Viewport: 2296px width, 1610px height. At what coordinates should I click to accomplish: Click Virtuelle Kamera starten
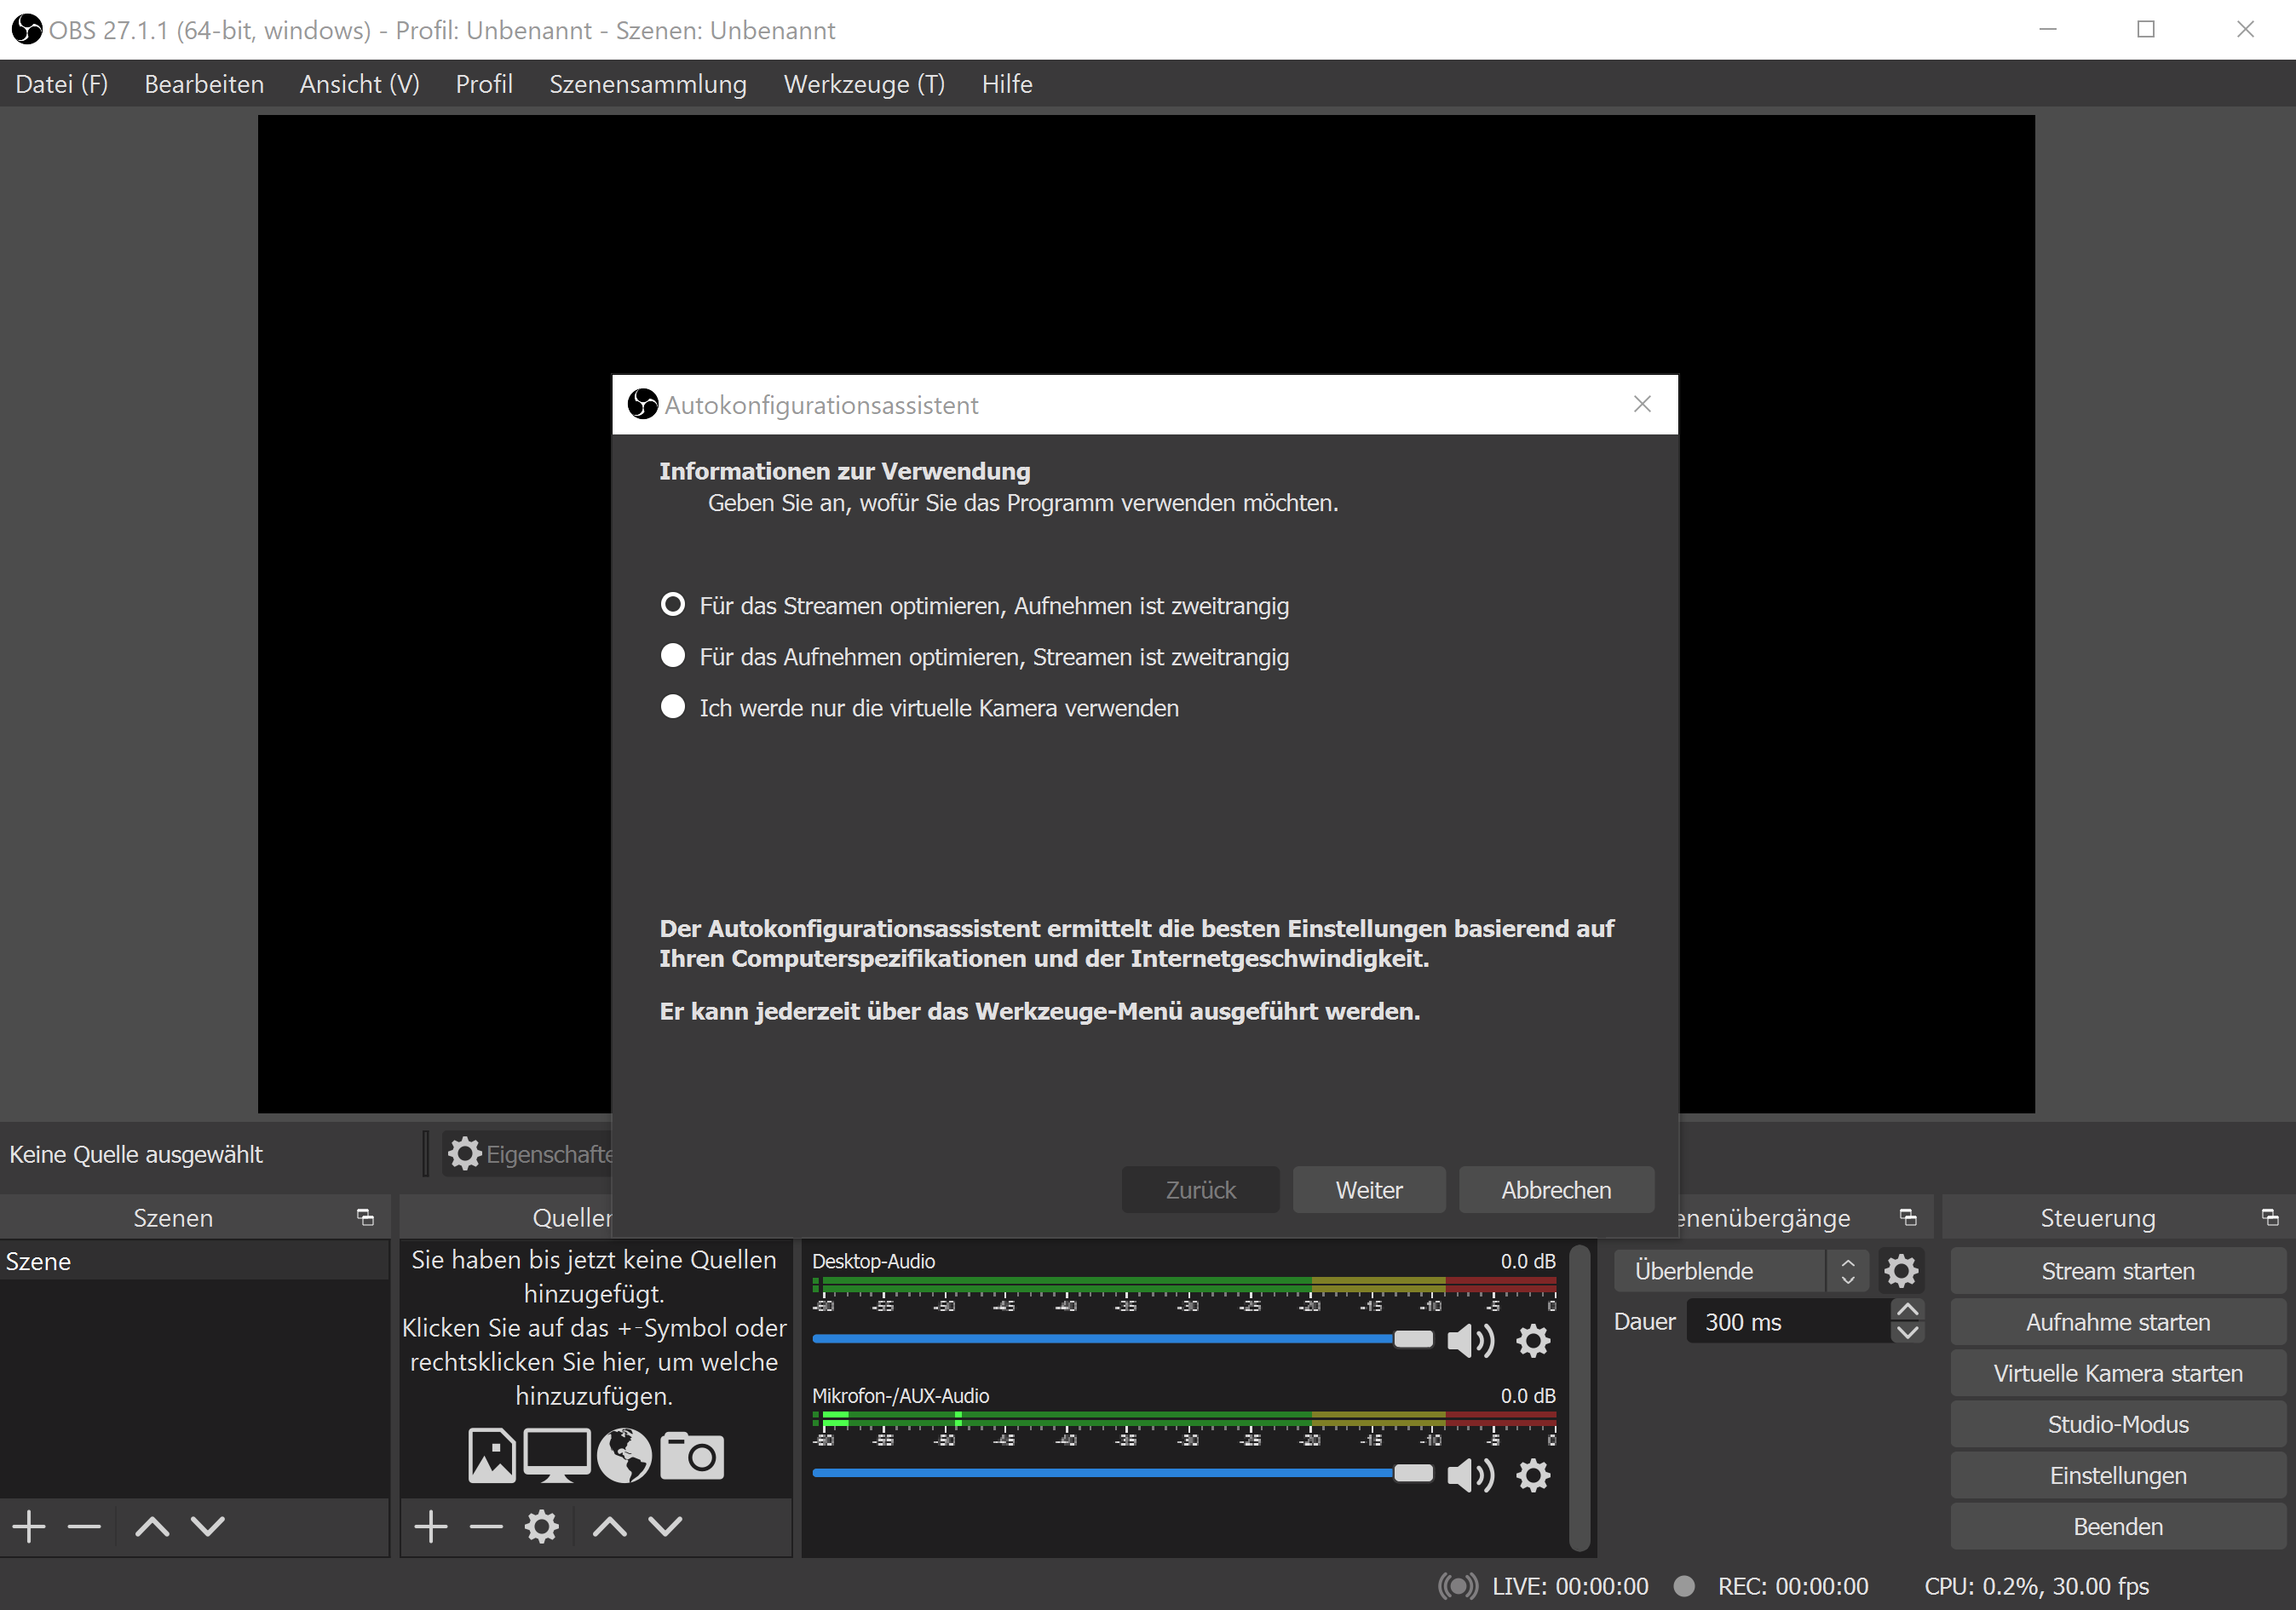(x=2117, y=1372)
